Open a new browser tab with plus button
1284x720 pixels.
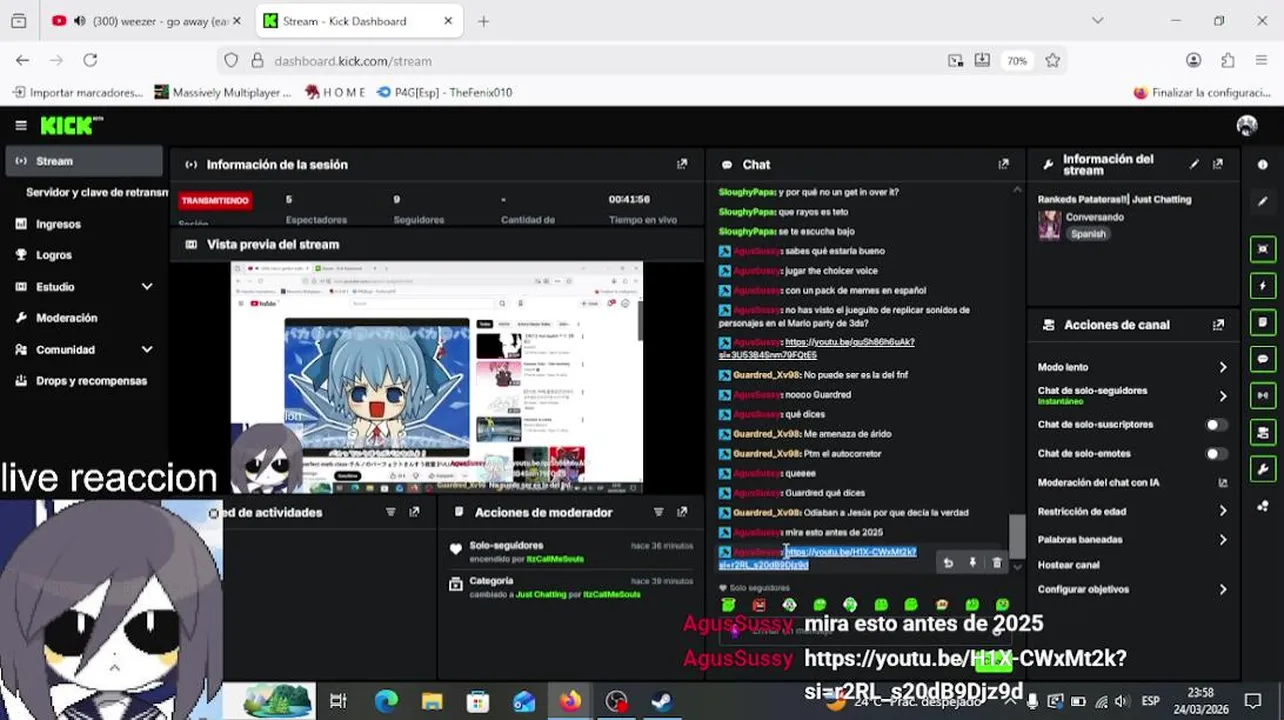click(483, 21)
